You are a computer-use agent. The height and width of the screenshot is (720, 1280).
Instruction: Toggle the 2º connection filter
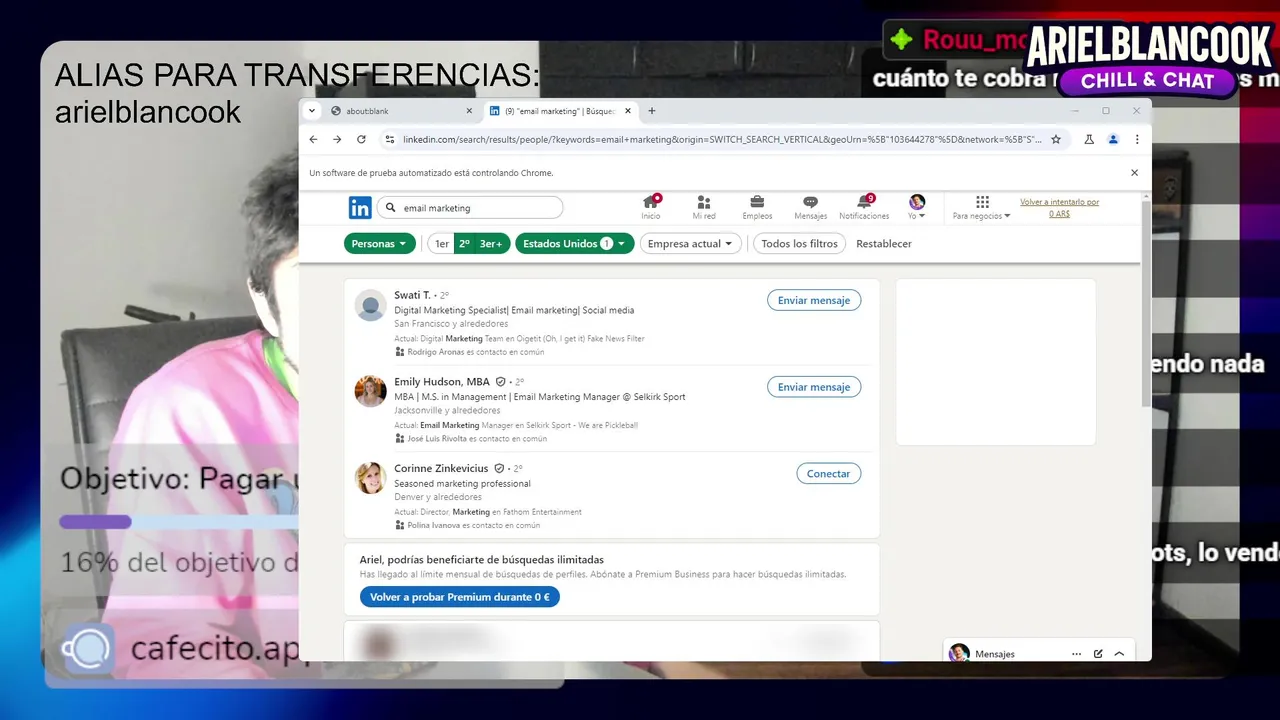[x=465, y=244]
